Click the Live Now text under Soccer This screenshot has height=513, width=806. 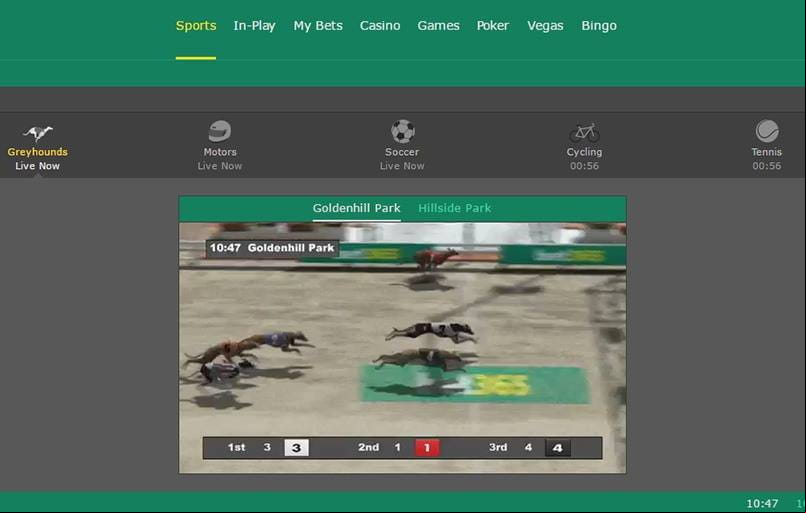click(402, 166)
